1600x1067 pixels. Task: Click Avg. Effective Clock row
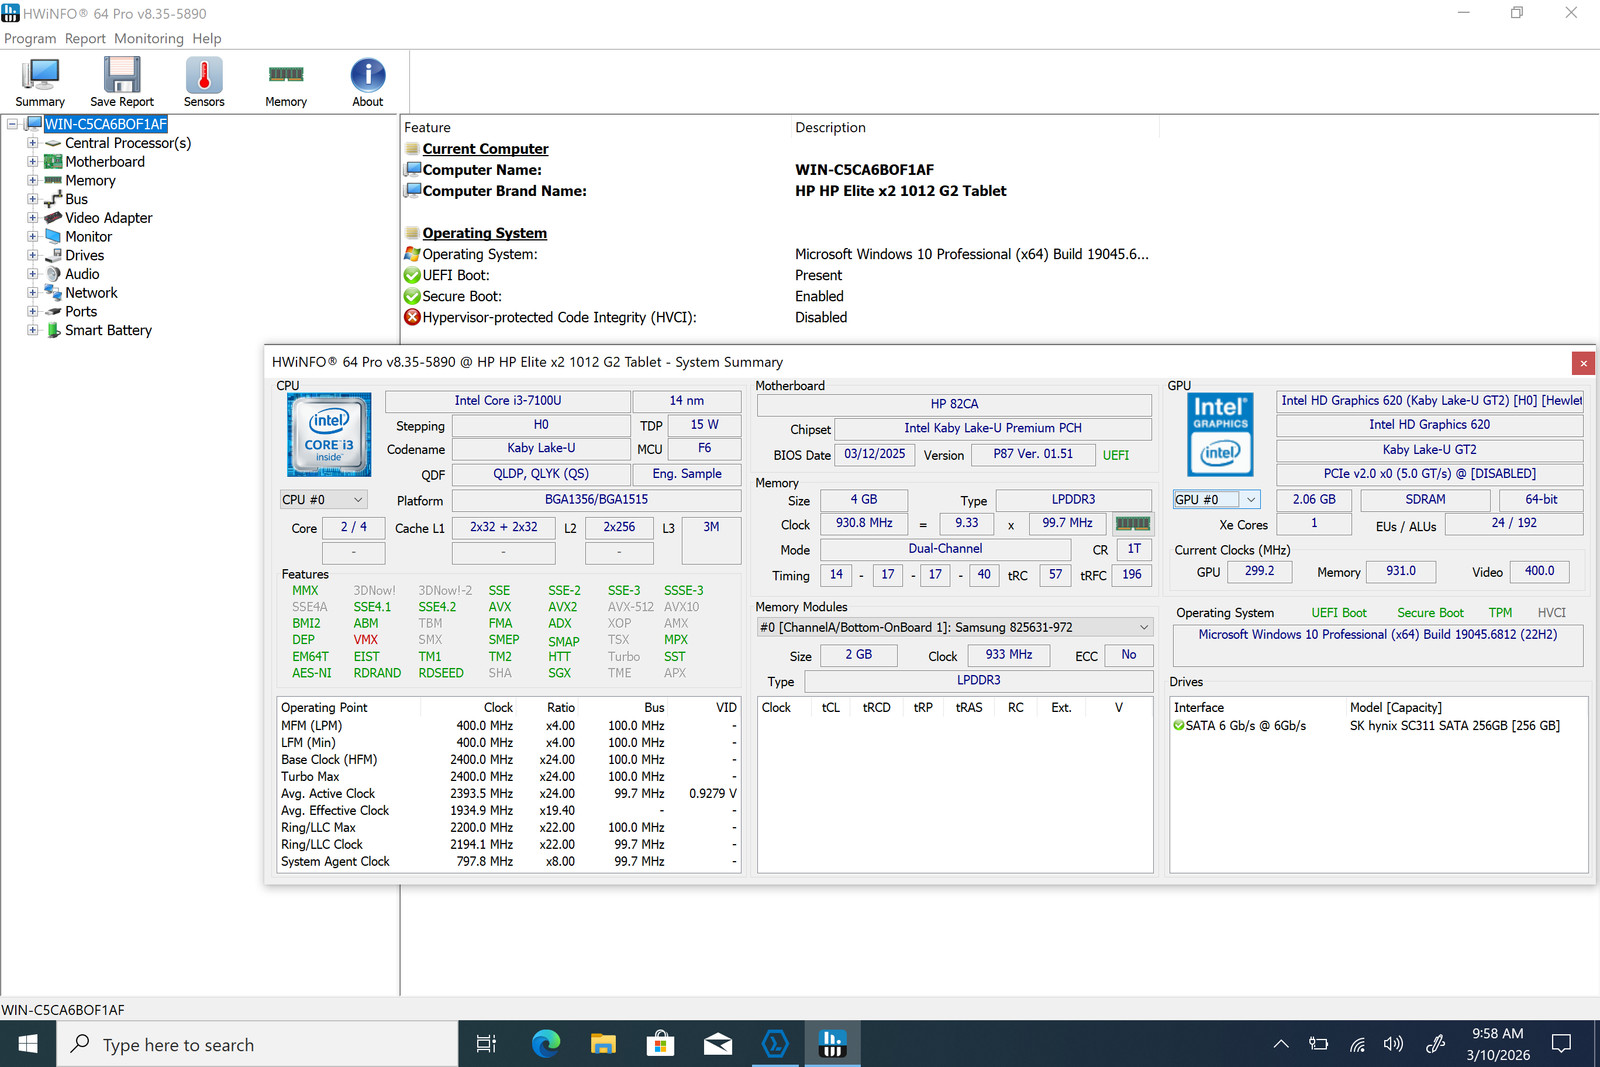[509, 811]
